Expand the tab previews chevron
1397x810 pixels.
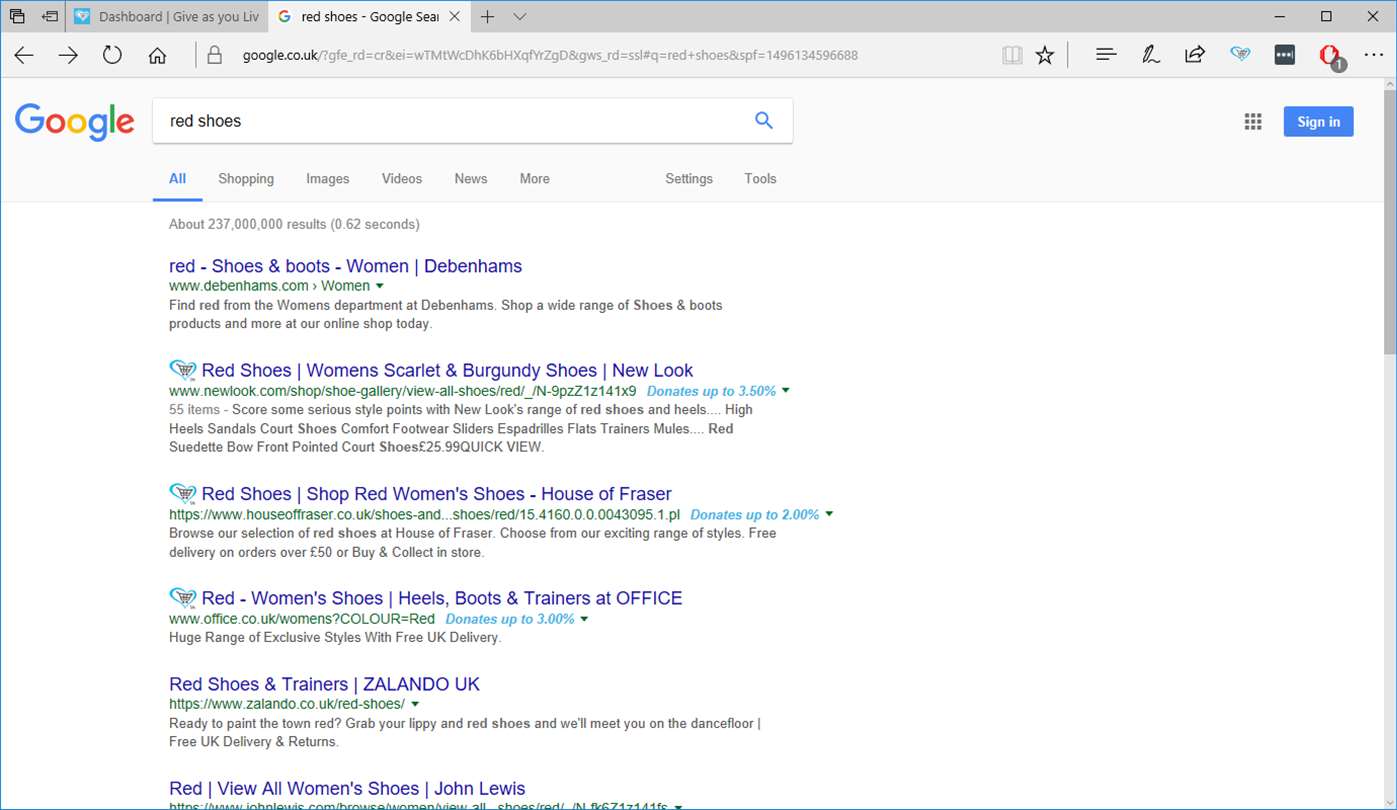click(520, 17)
